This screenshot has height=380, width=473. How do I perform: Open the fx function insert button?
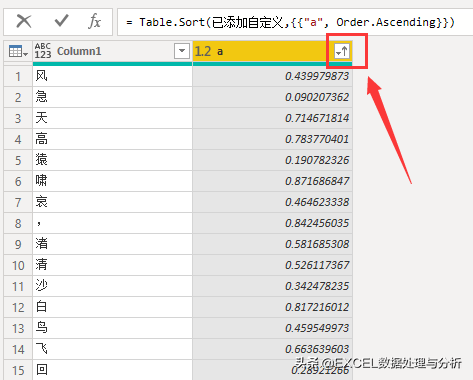coord(94,22)
